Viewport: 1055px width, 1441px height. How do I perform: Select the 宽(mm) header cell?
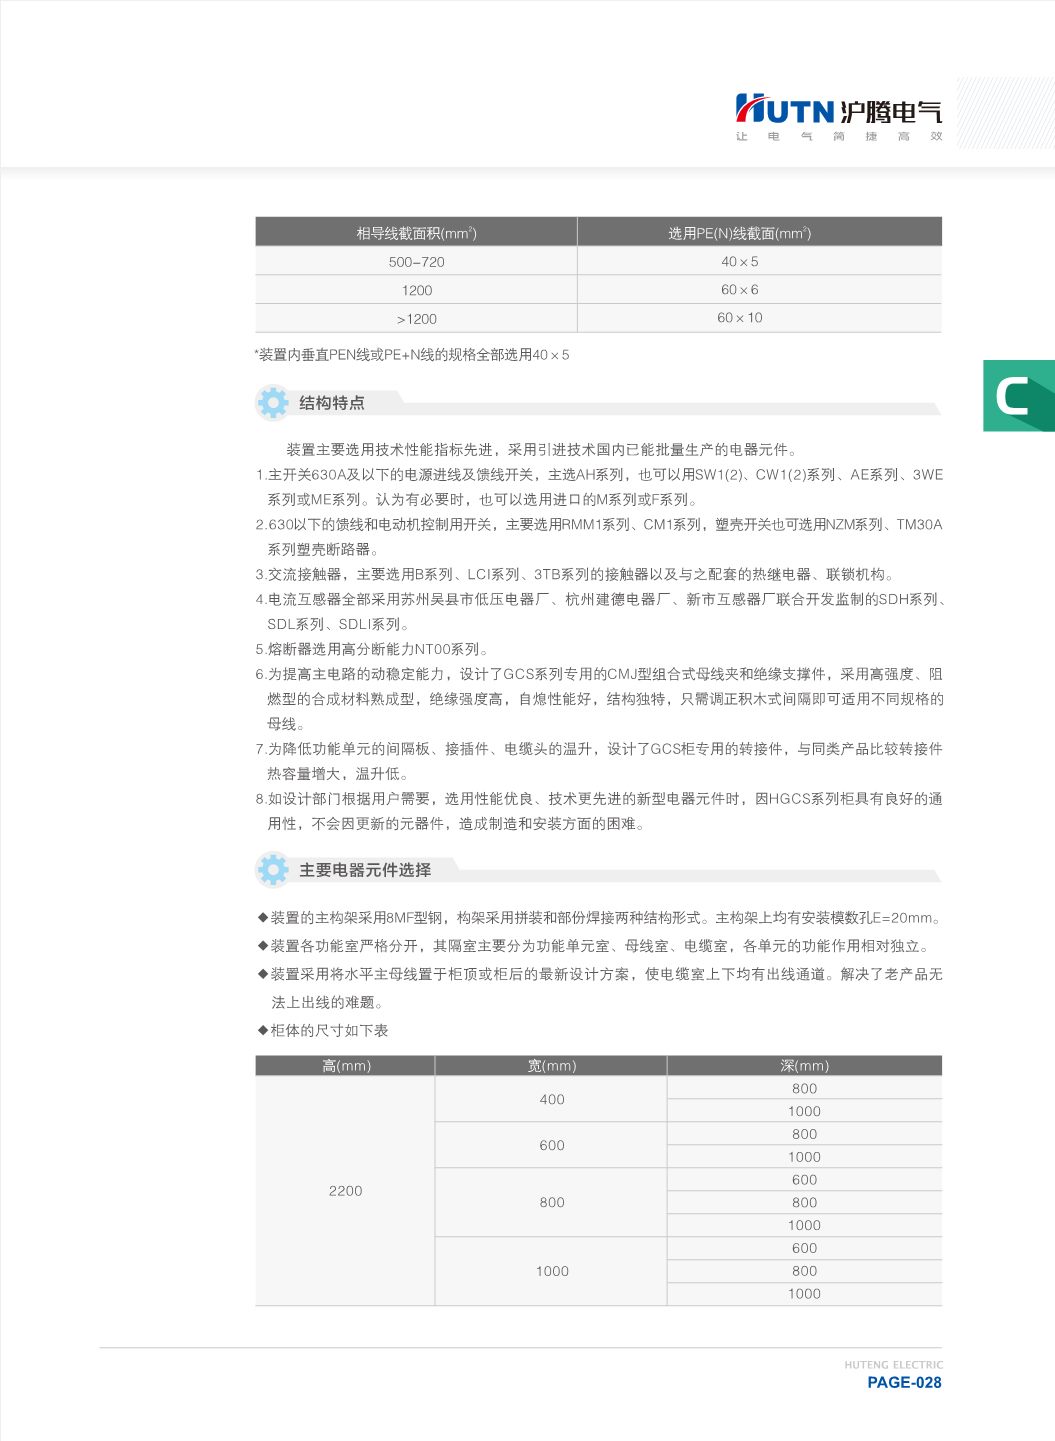pyautogui.click(x=551, y=1065)
